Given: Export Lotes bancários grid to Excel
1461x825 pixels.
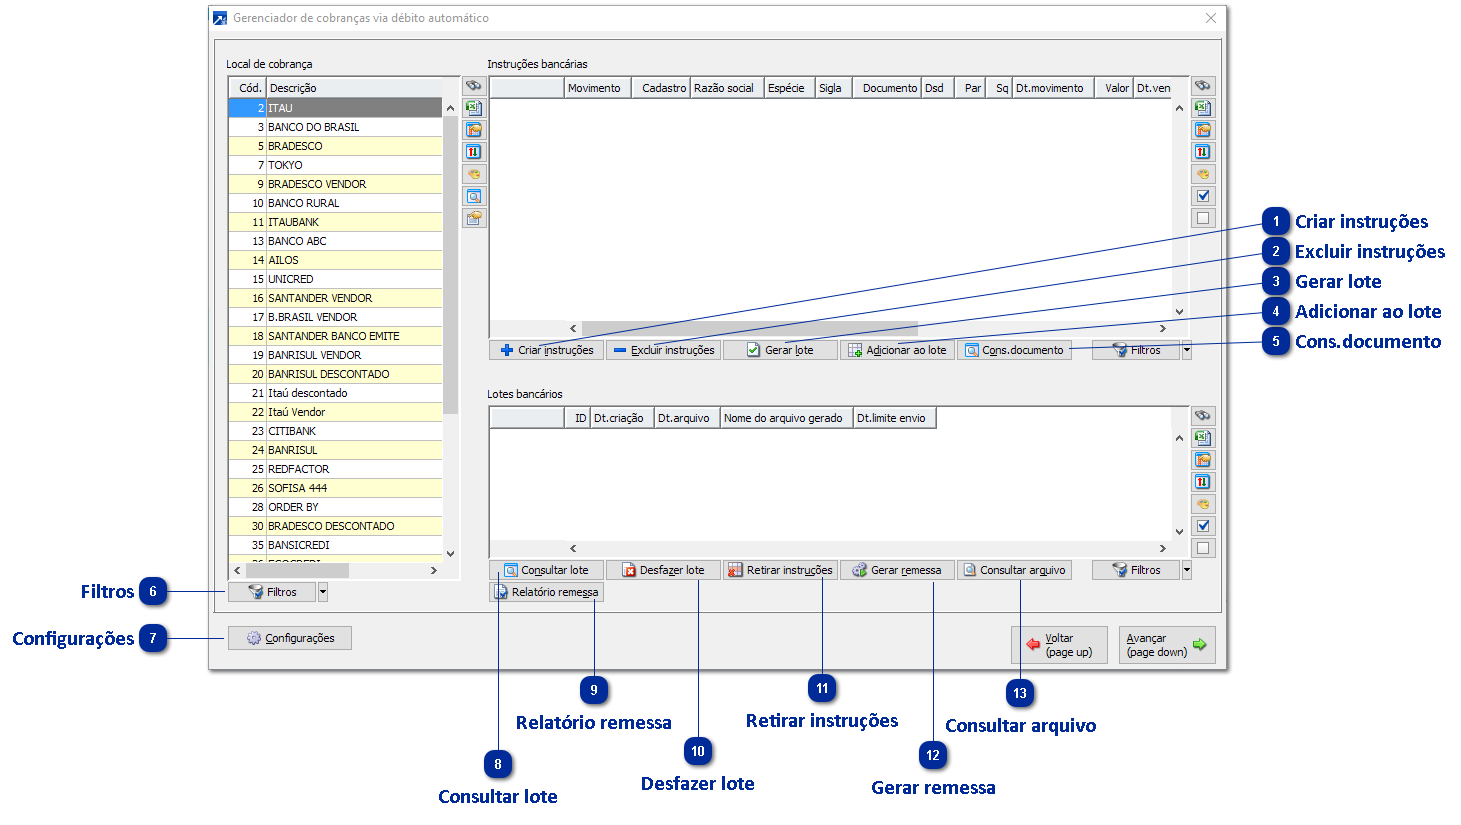Looking at the screenshot, I should pyautogui.click(x=1203, y=438).
